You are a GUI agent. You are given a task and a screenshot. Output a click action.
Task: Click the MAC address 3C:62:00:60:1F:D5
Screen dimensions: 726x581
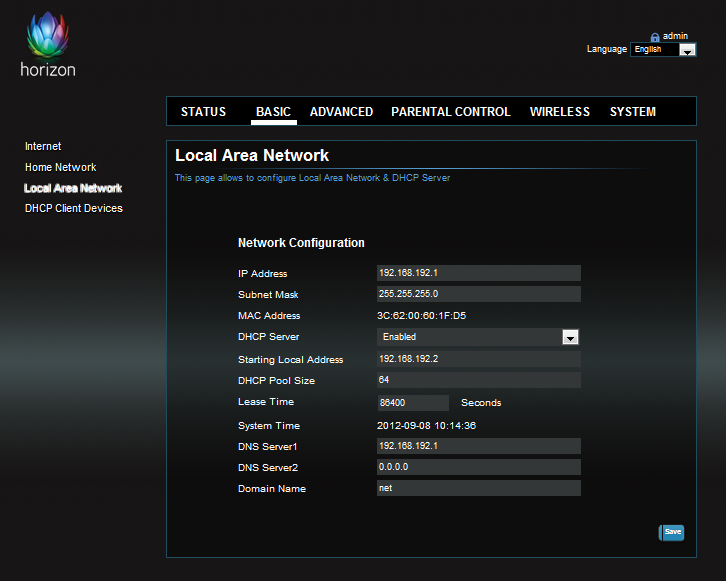click(x=421, y=316)
